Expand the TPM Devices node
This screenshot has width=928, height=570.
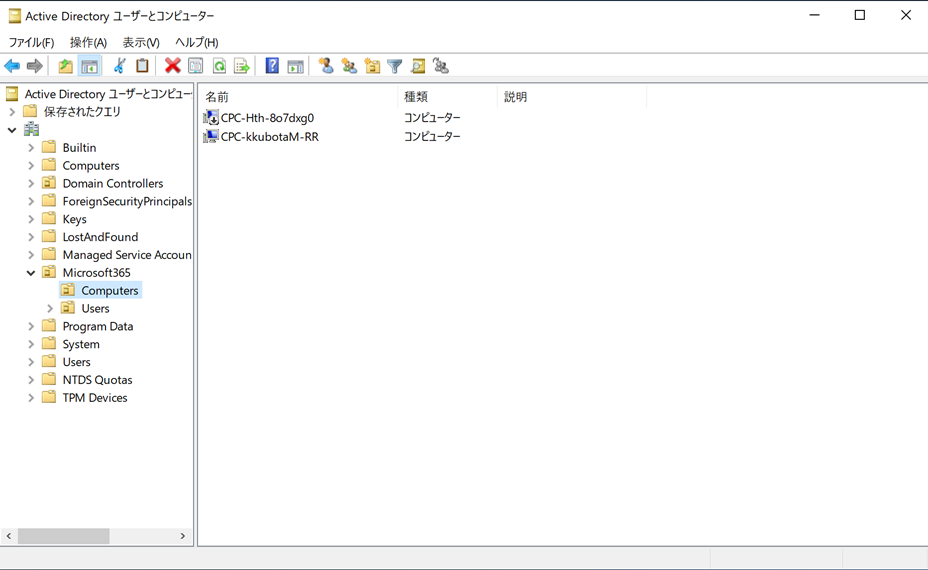[x=31, y=398]
